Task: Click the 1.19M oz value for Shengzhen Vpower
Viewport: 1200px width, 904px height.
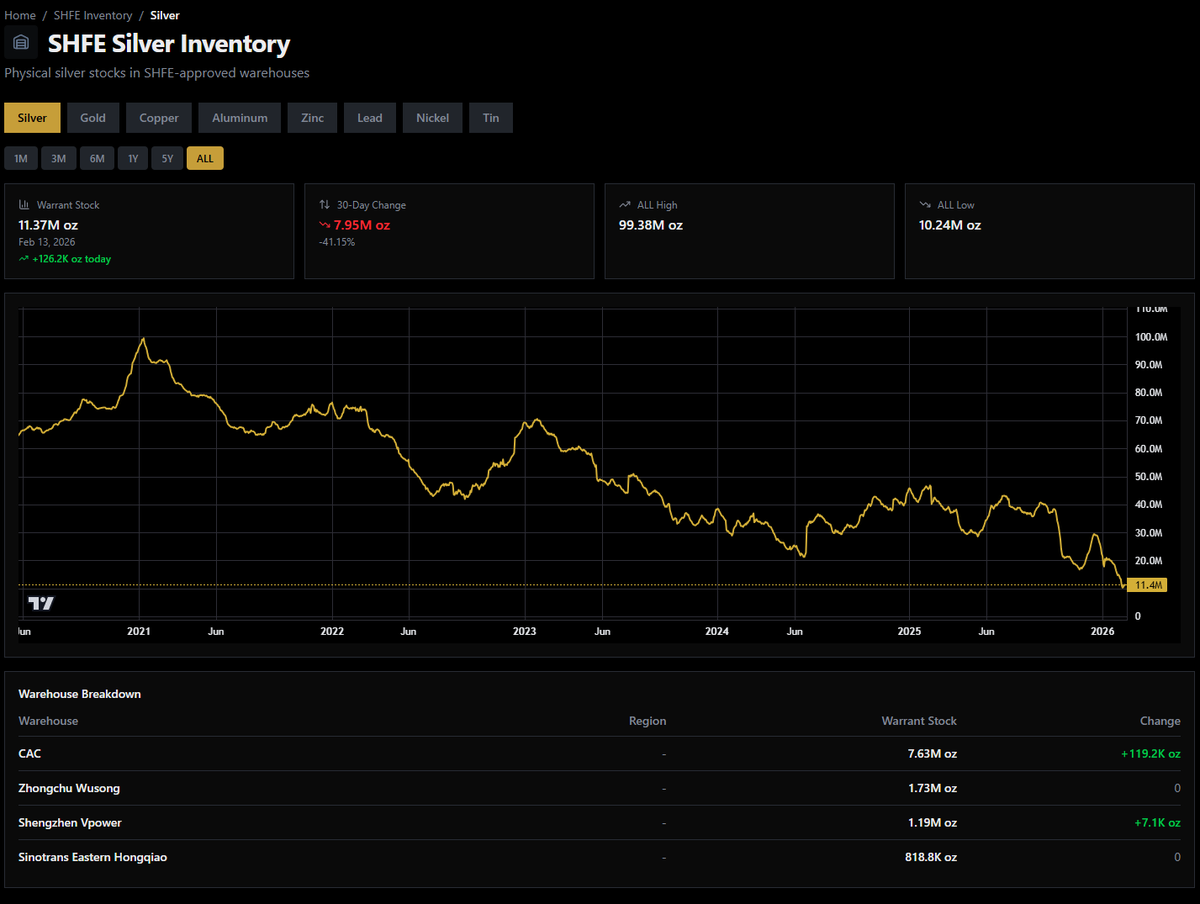Action: tap(932, 823)
